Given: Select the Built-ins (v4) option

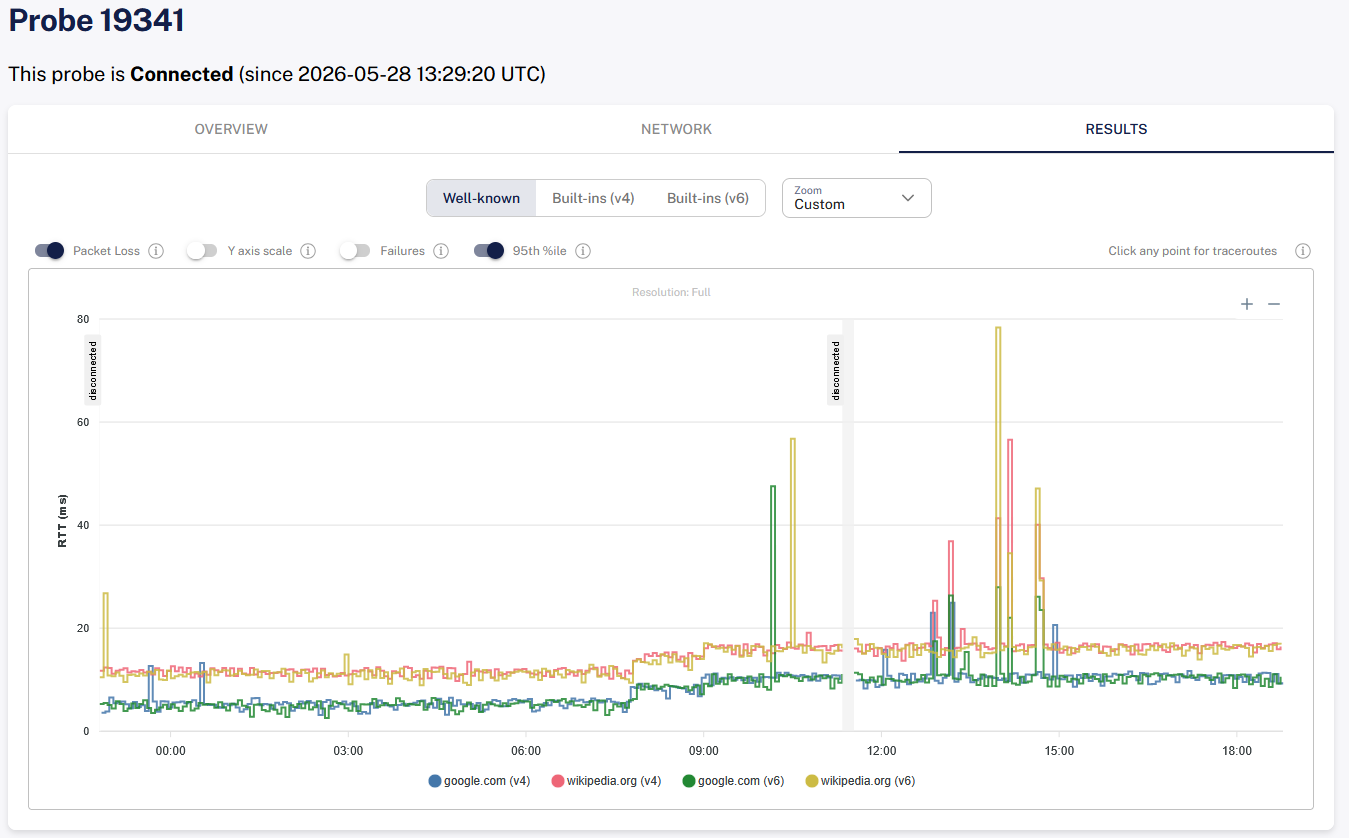Looking at the screenshot, I should pos(593,198).
